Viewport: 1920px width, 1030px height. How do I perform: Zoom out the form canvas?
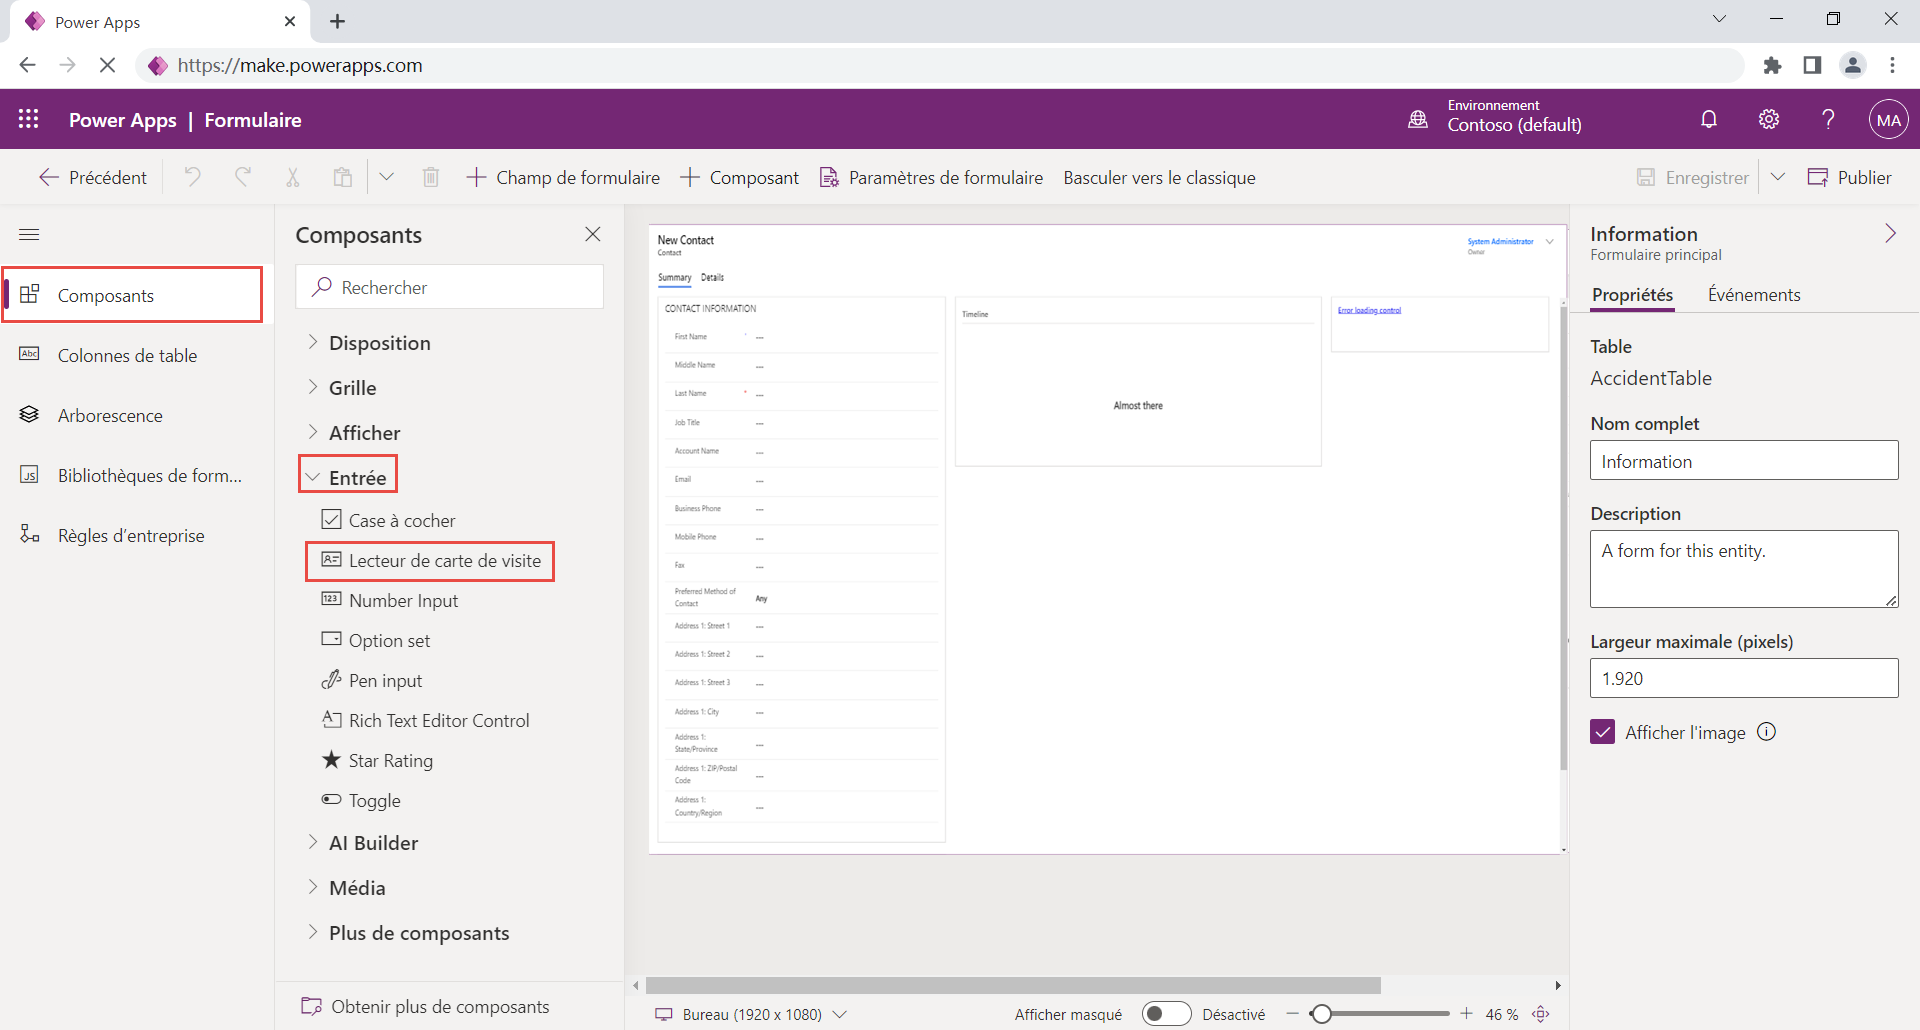coord(1292,1014)
